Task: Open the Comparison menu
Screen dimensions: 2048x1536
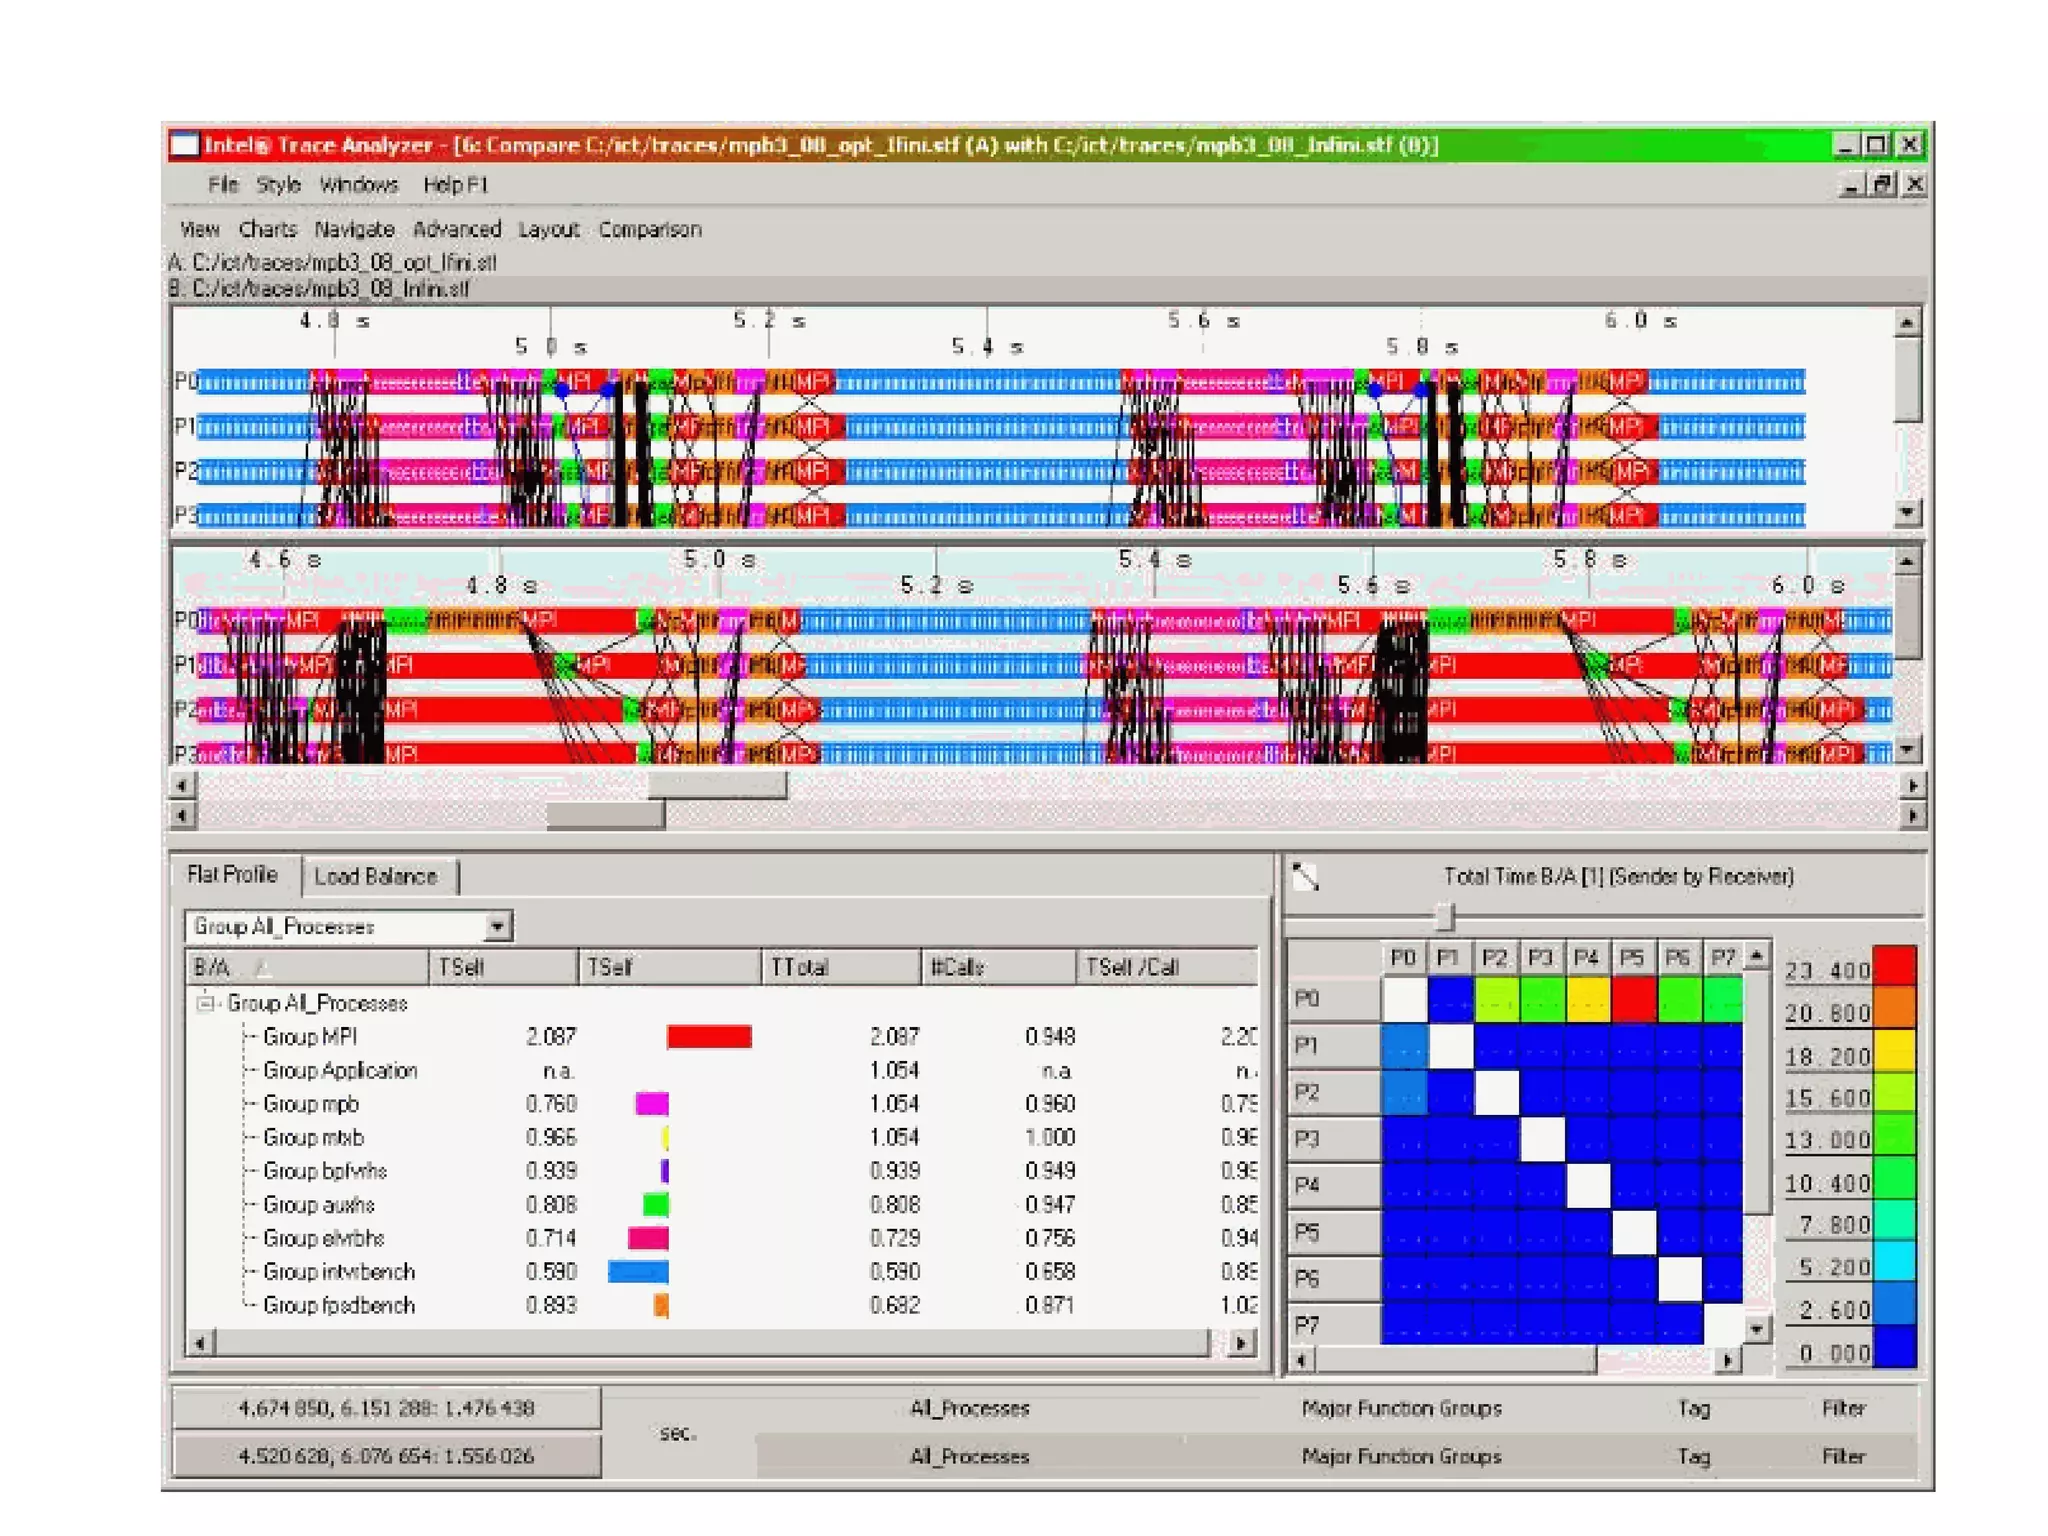Action: [x=650, y=230]
